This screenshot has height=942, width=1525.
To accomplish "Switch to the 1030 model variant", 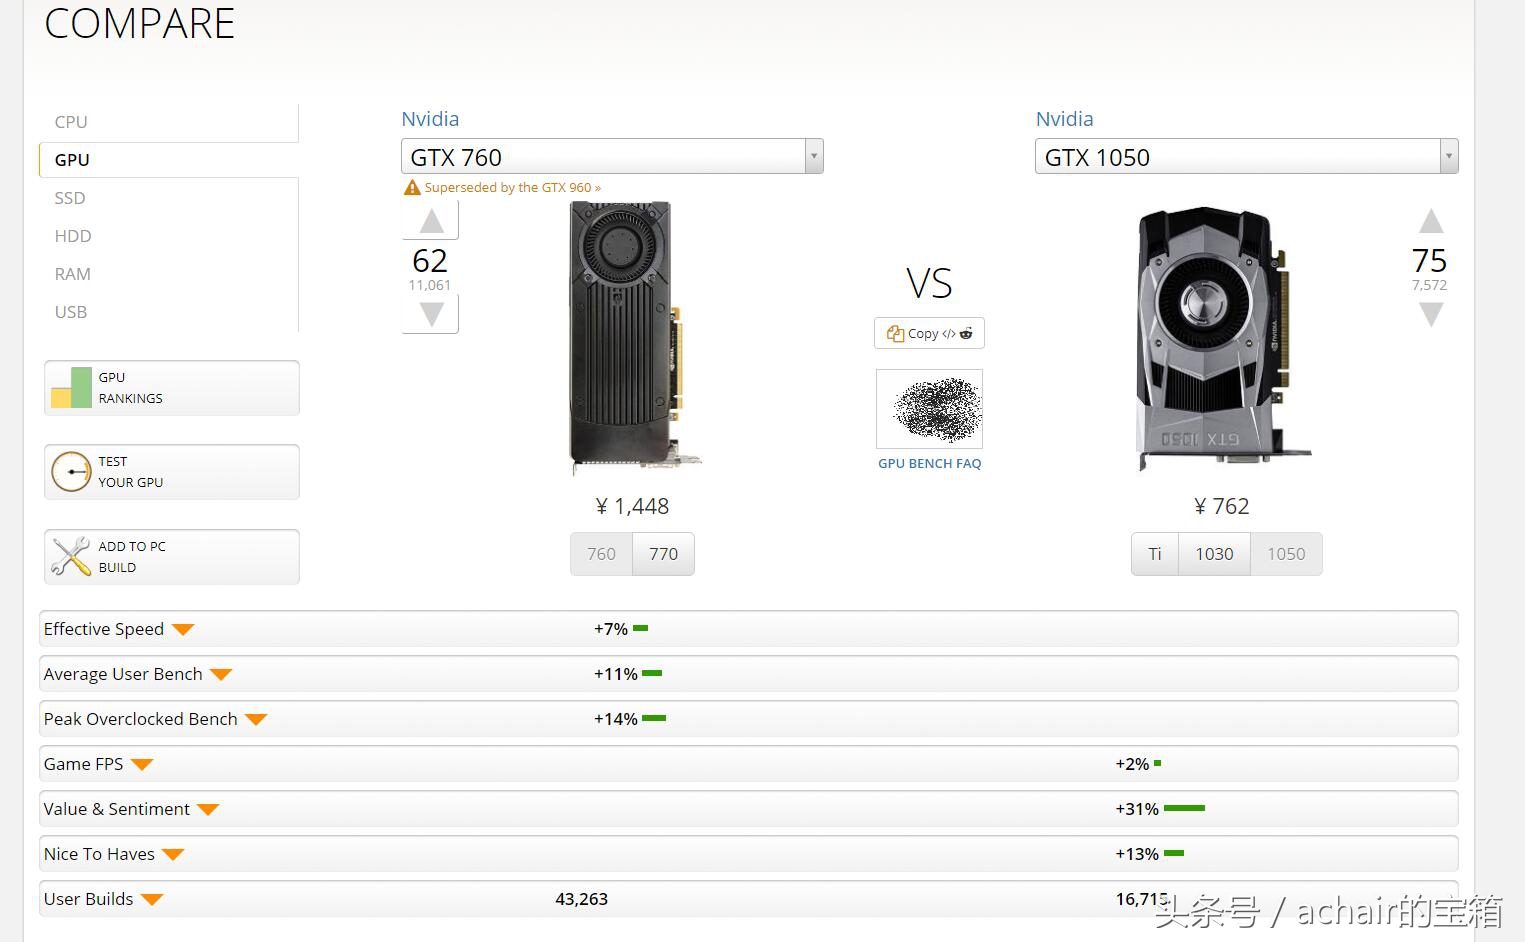I will pyautogui.click(x=1214, y=554).
